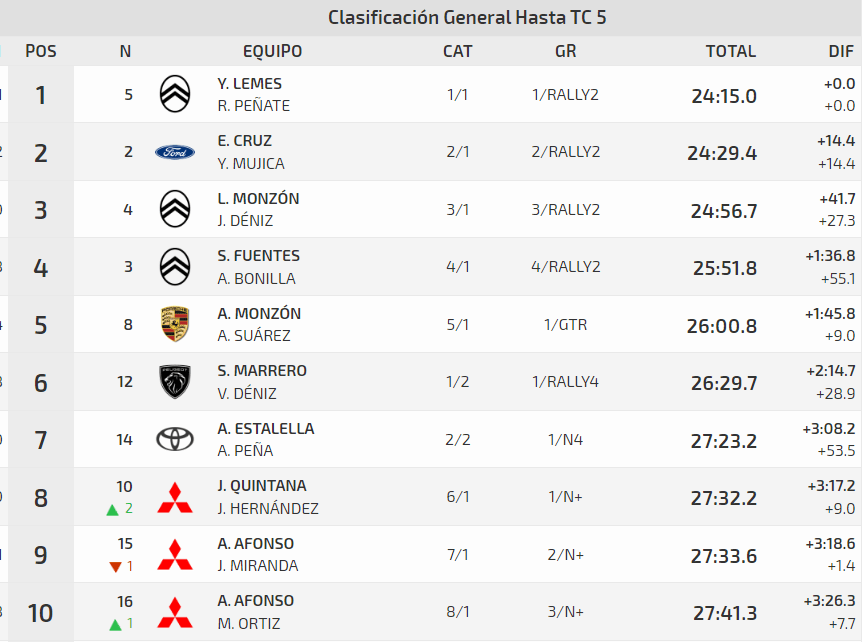Click the EQUIPO column header
The width and height of the screenshot is (866, 642).
point(272,51)
